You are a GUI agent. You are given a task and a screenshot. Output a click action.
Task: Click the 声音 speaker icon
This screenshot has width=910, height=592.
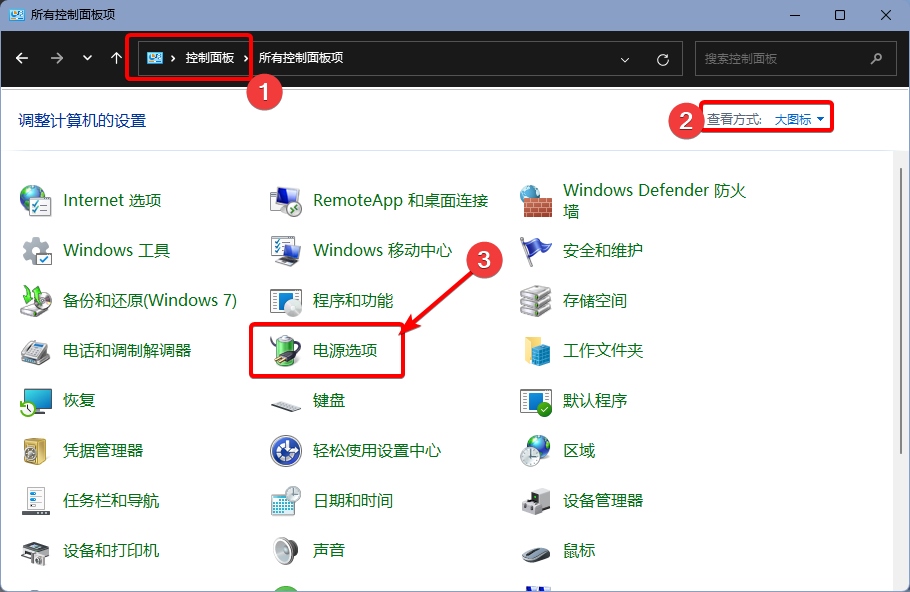coord(286,551)
